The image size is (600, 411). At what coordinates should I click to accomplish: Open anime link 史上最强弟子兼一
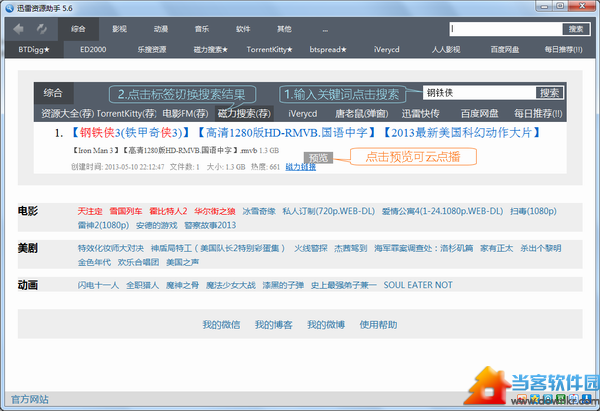click(344, 285)
